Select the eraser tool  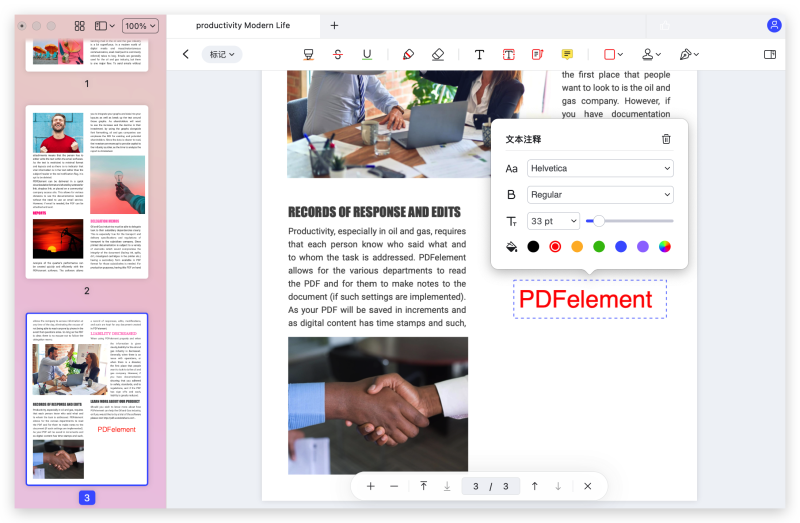point(438,54)
